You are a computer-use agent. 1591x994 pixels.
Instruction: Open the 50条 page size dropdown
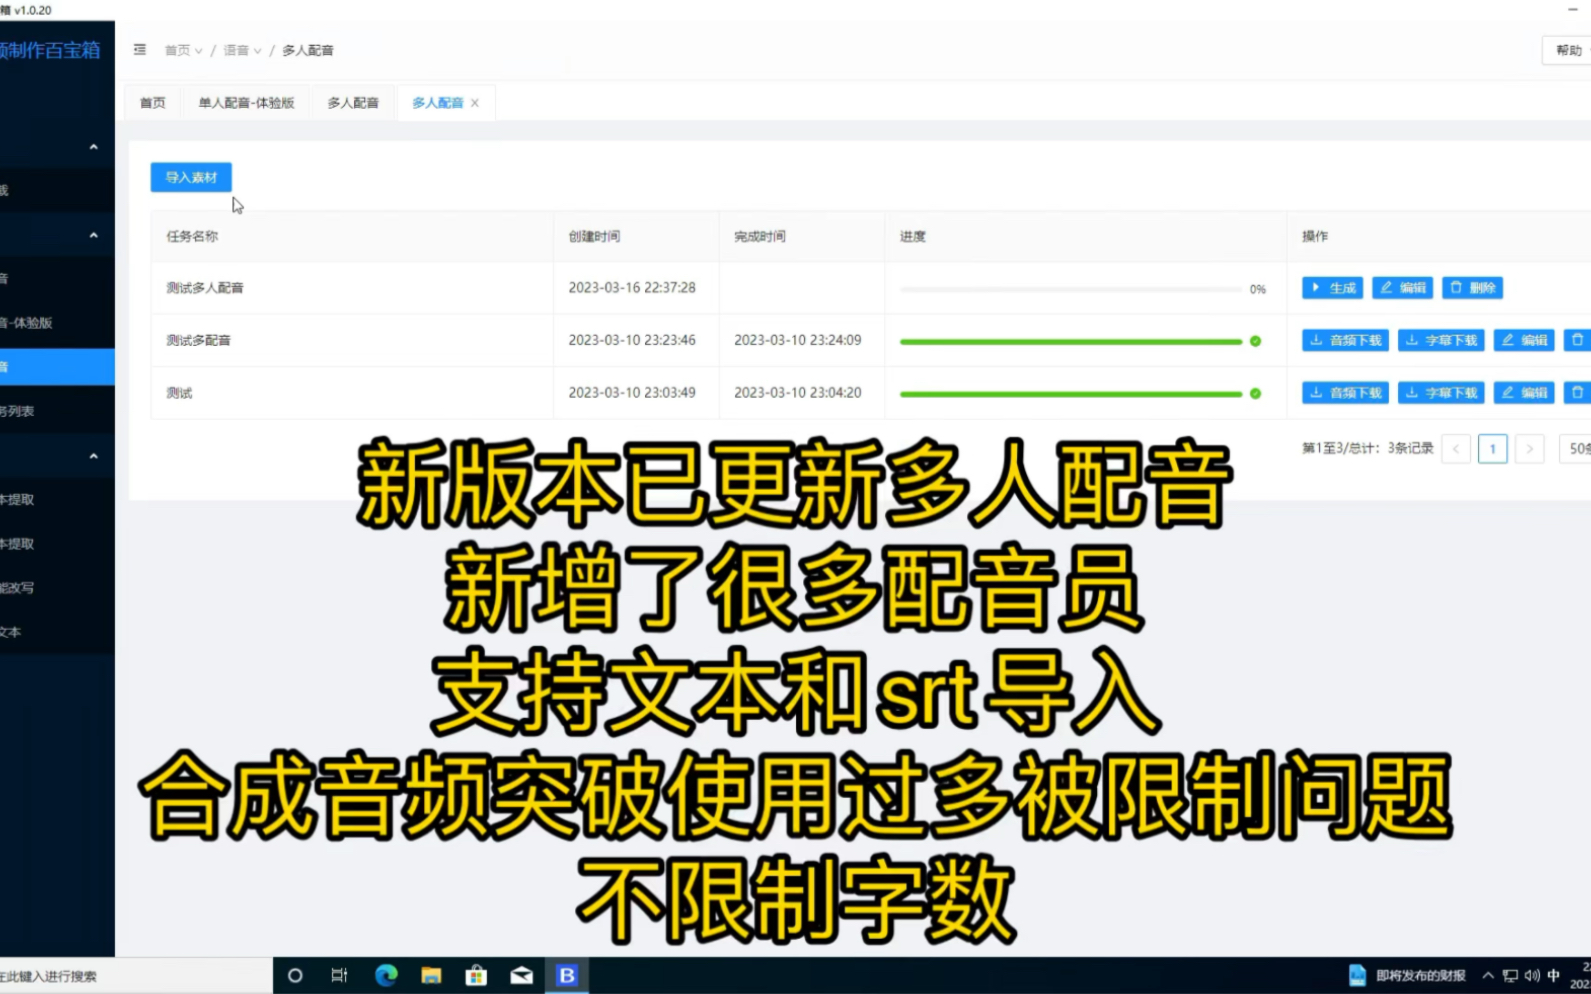click(1576, 449)
